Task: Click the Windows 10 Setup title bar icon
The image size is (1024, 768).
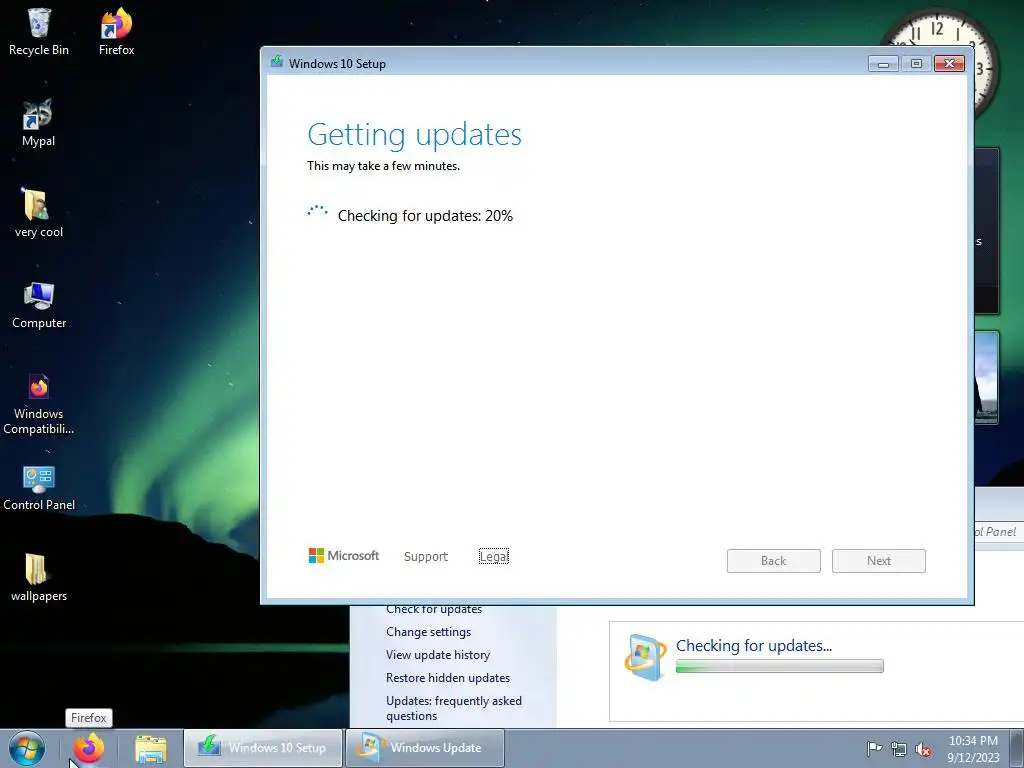Action: coord(277,63)
